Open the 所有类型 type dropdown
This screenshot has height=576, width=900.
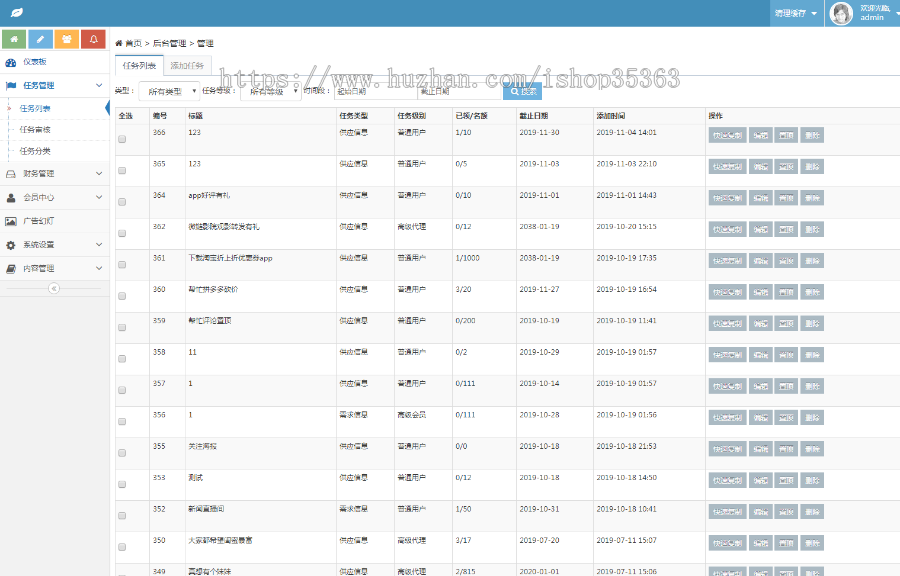click(167, 91)
